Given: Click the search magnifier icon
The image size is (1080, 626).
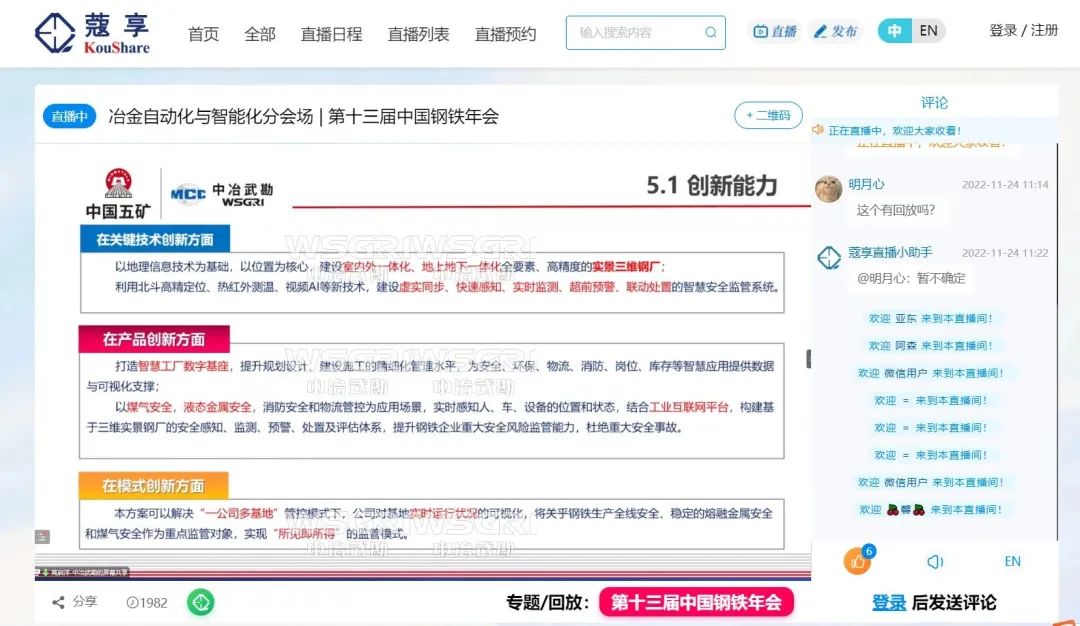Looking at the screenshot, I should [x=711, y=32].
